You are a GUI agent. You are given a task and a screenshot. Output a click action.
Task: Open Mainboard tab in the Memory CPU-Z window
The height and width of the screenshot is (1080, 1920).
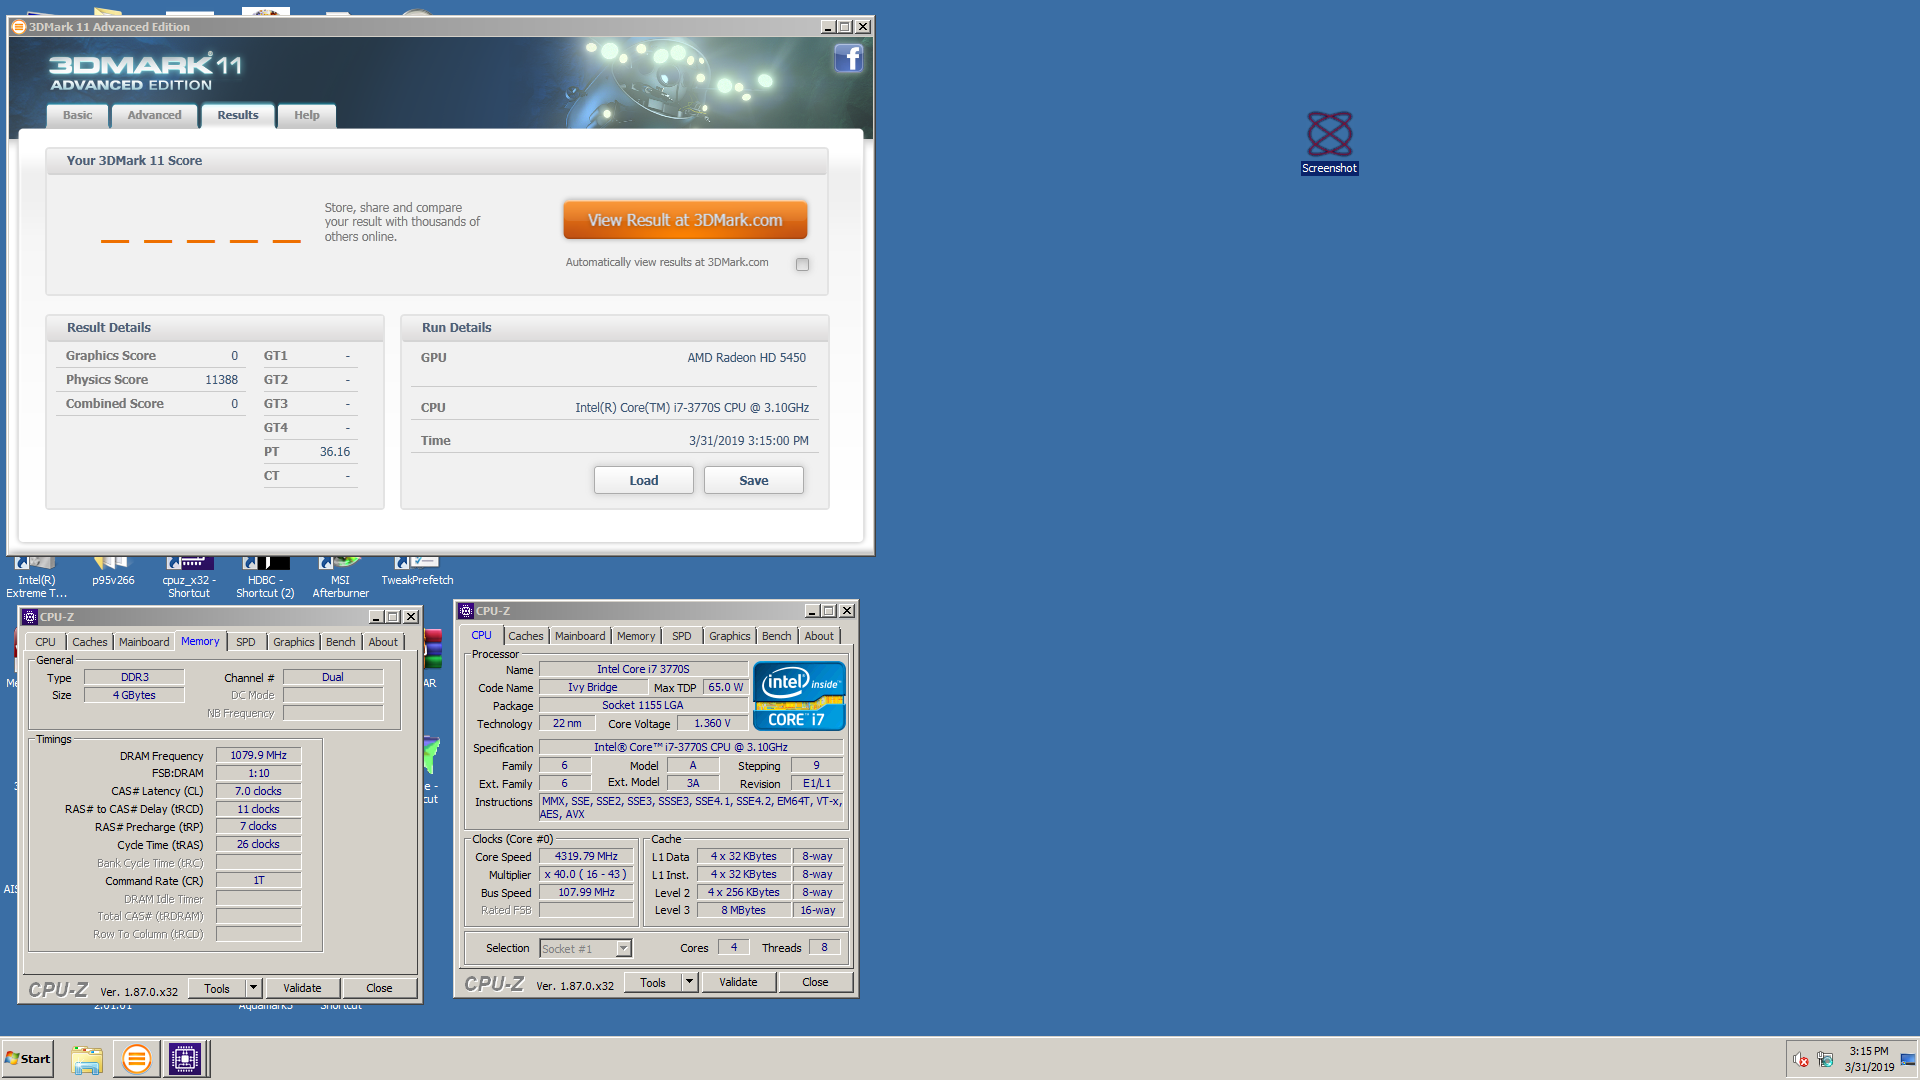tap(144, 642)
